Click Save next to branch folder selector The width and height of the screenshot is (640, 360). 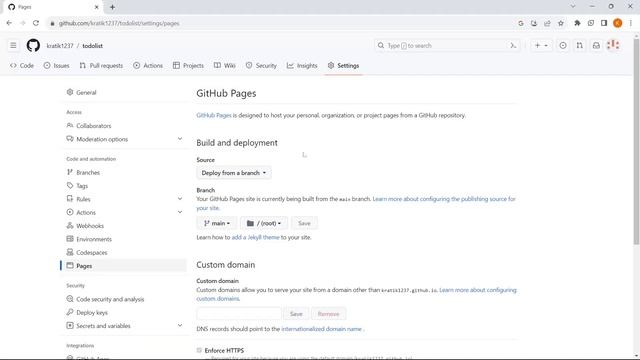coord(304,223)
